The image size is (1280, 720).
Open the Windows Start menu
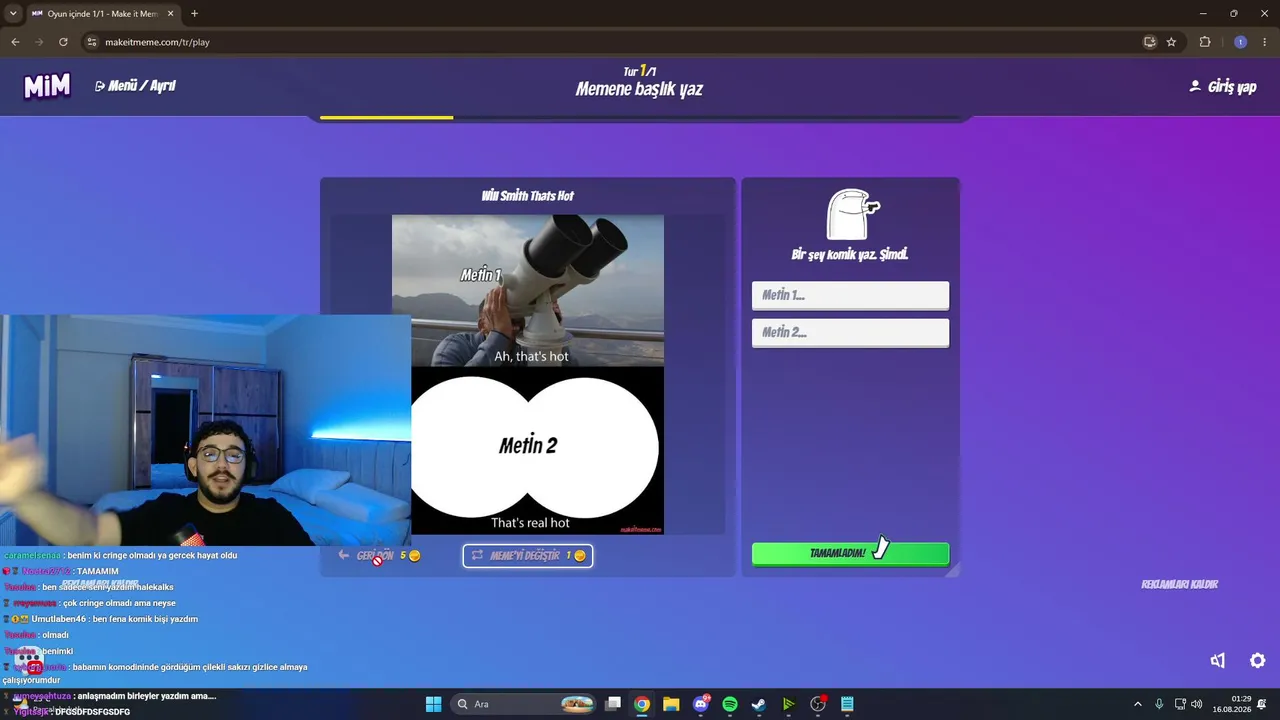[x=433, y=704]
